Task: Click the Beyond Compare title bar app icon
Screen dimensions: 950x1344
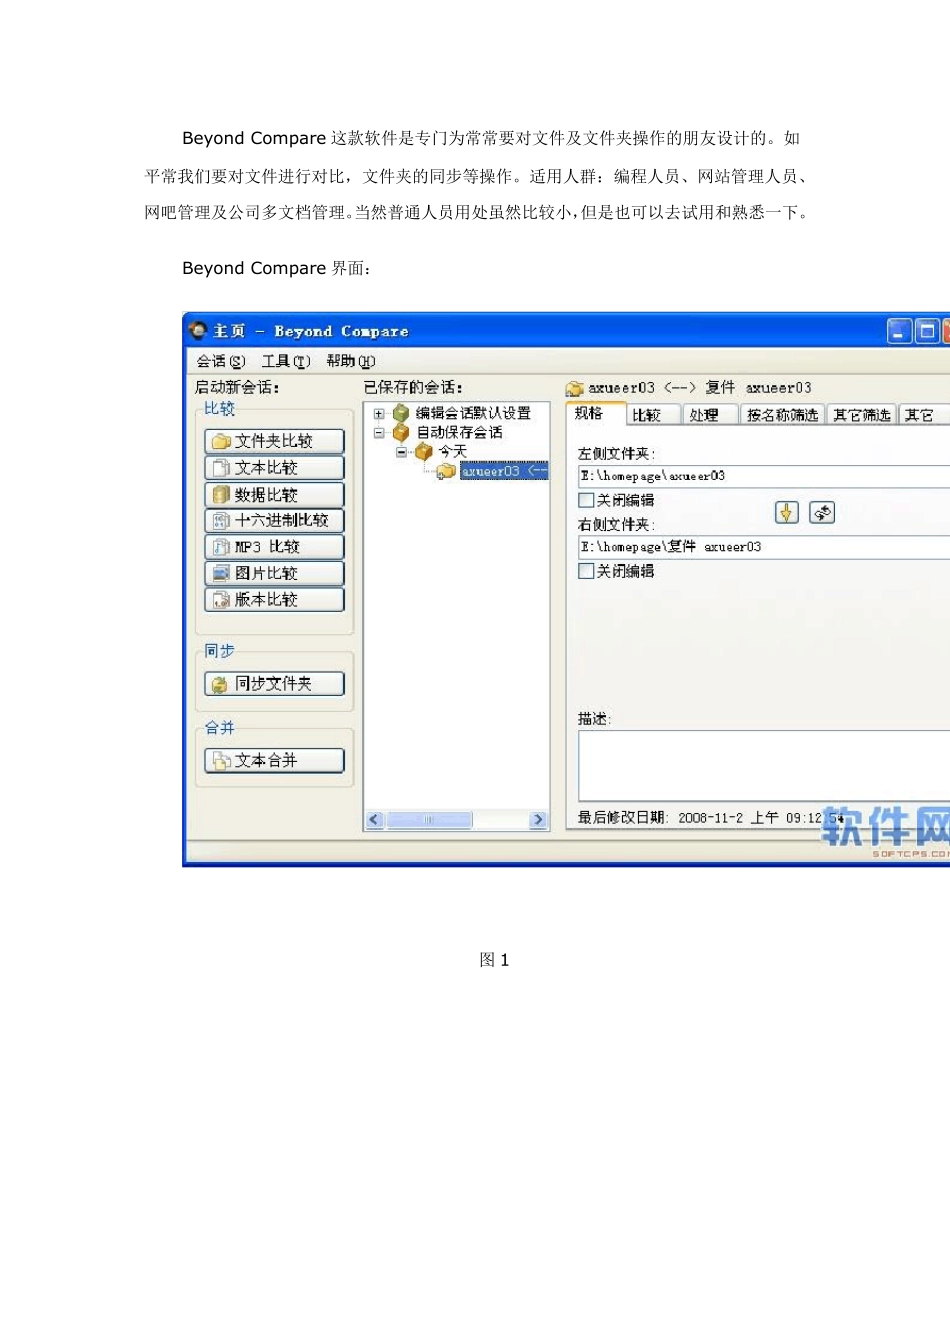Action: (x=198, y=331)
